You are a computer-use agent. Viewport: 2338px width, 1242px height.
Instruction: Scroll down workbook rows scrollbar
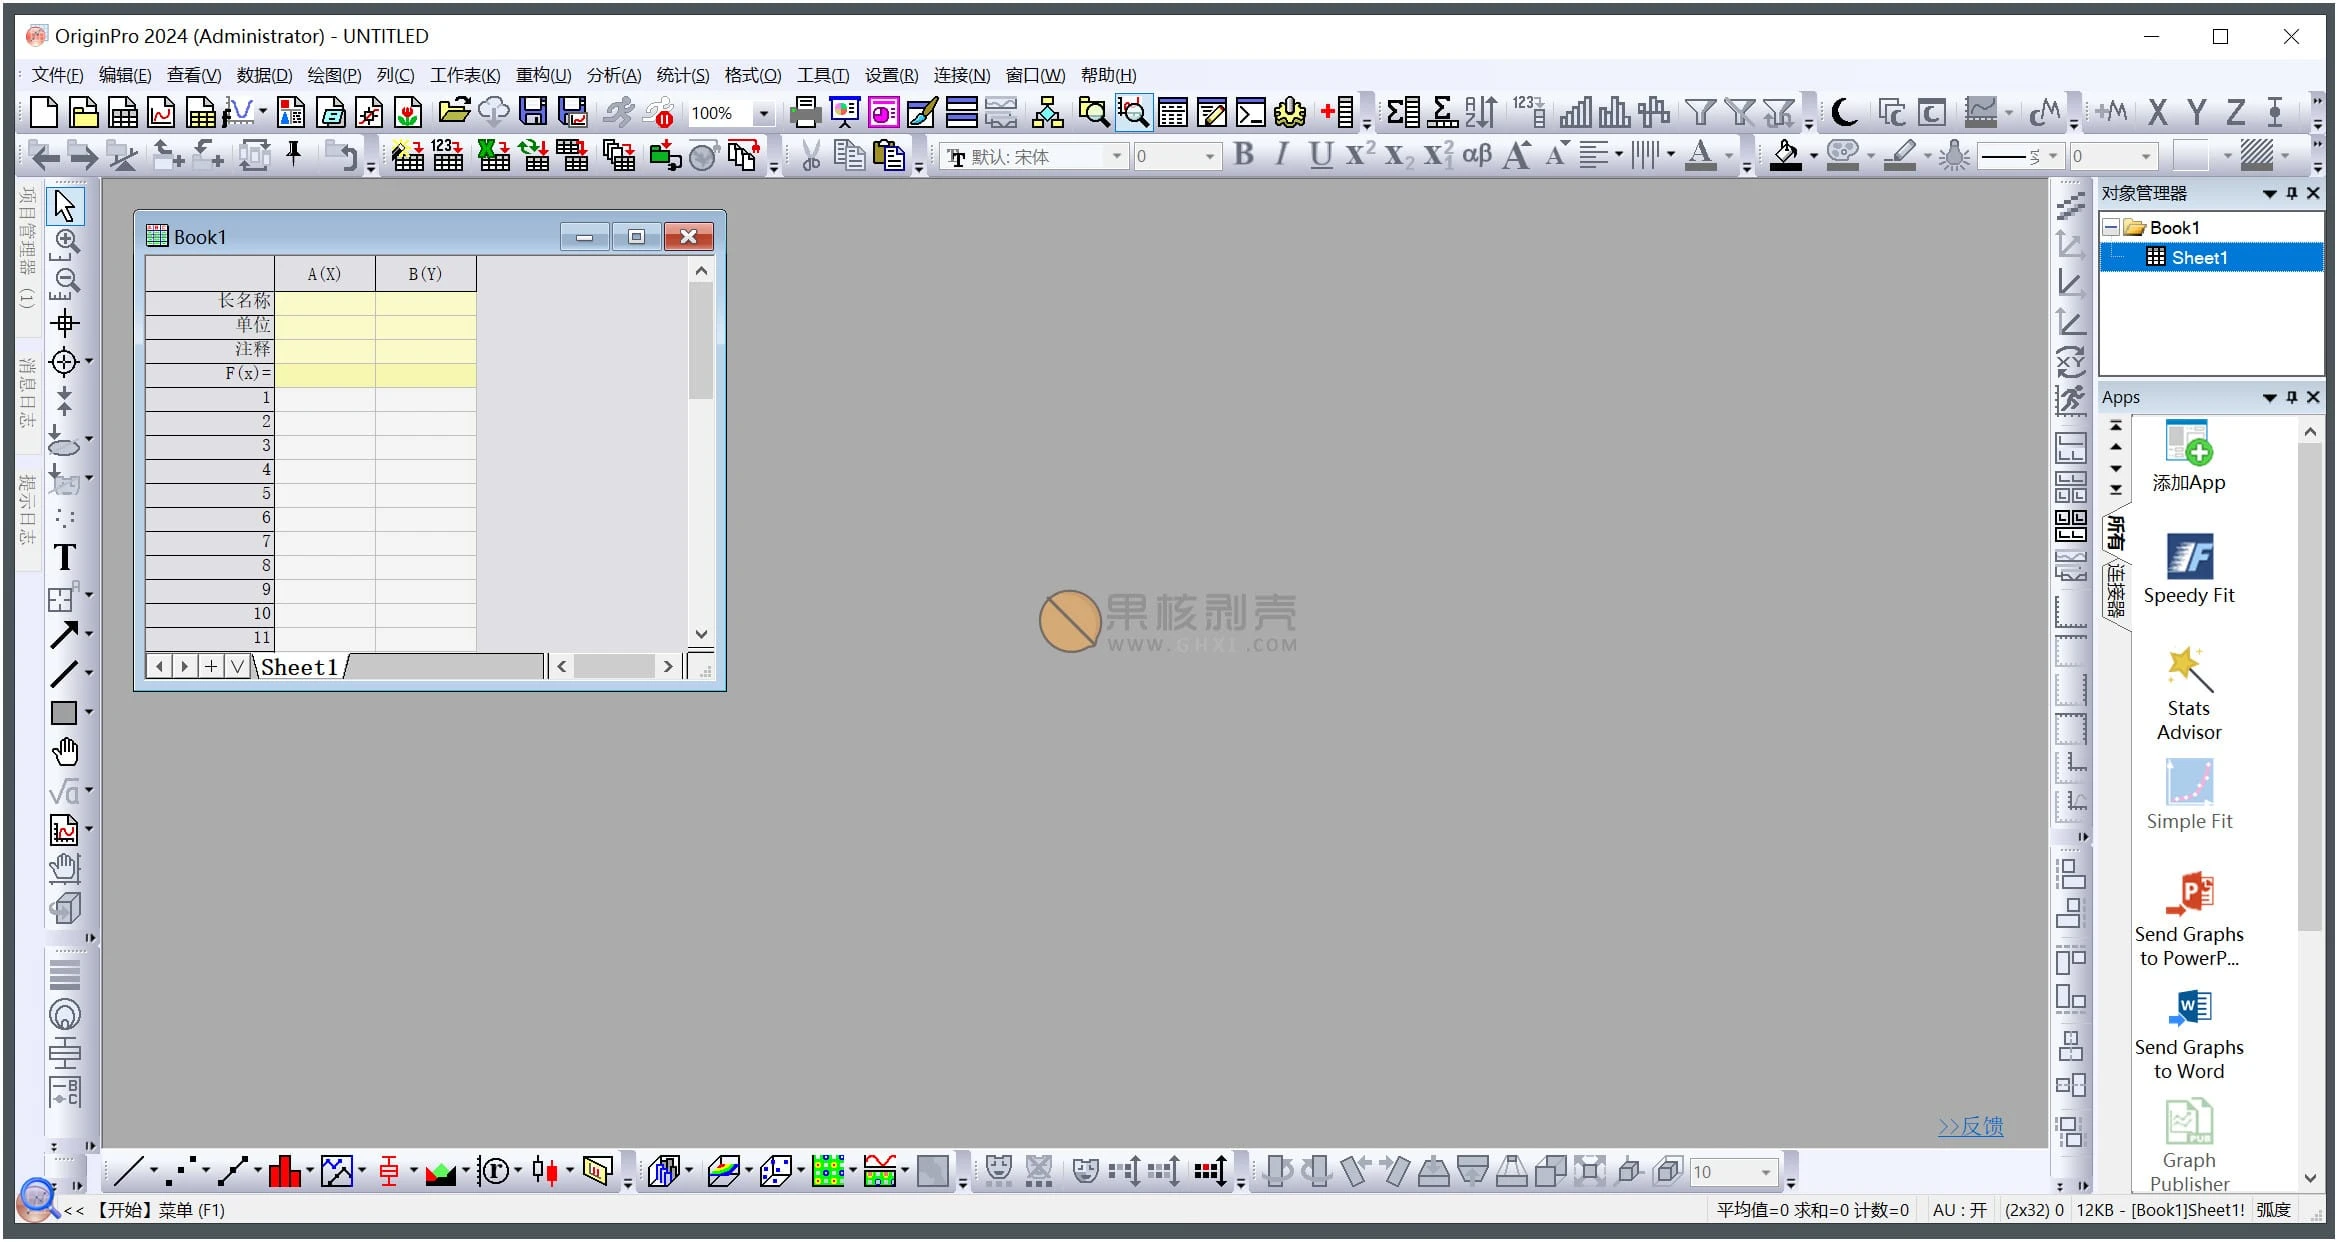click(699, 640)
